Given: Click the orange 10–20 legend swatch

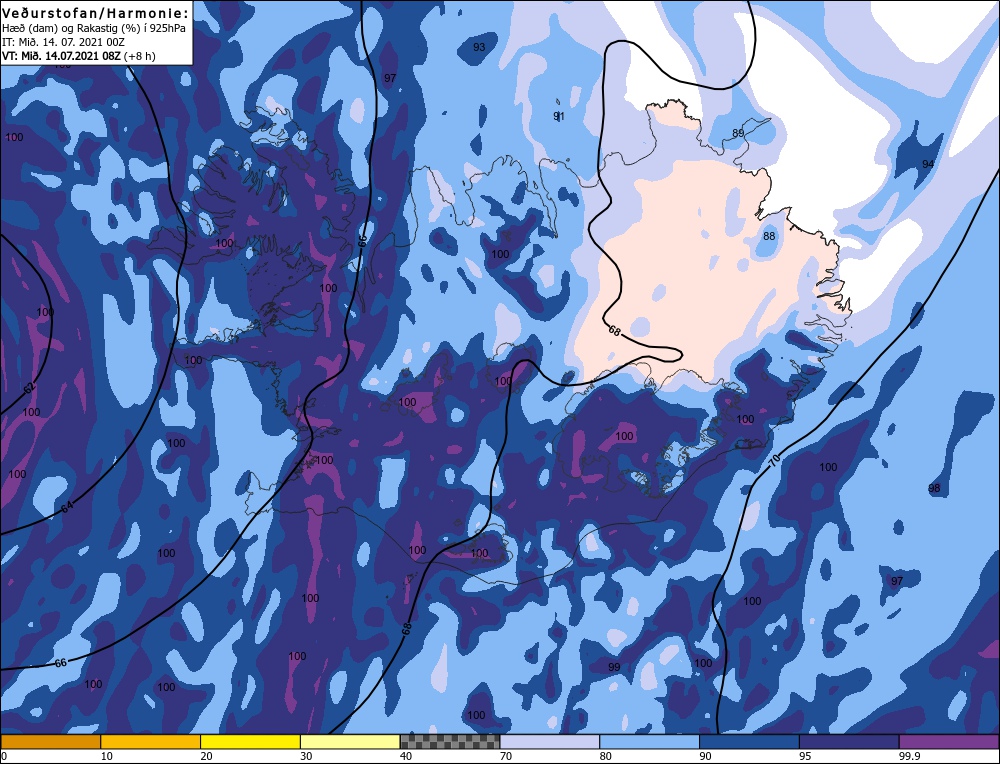Looking at the screenshot, I should click(151, 742).
